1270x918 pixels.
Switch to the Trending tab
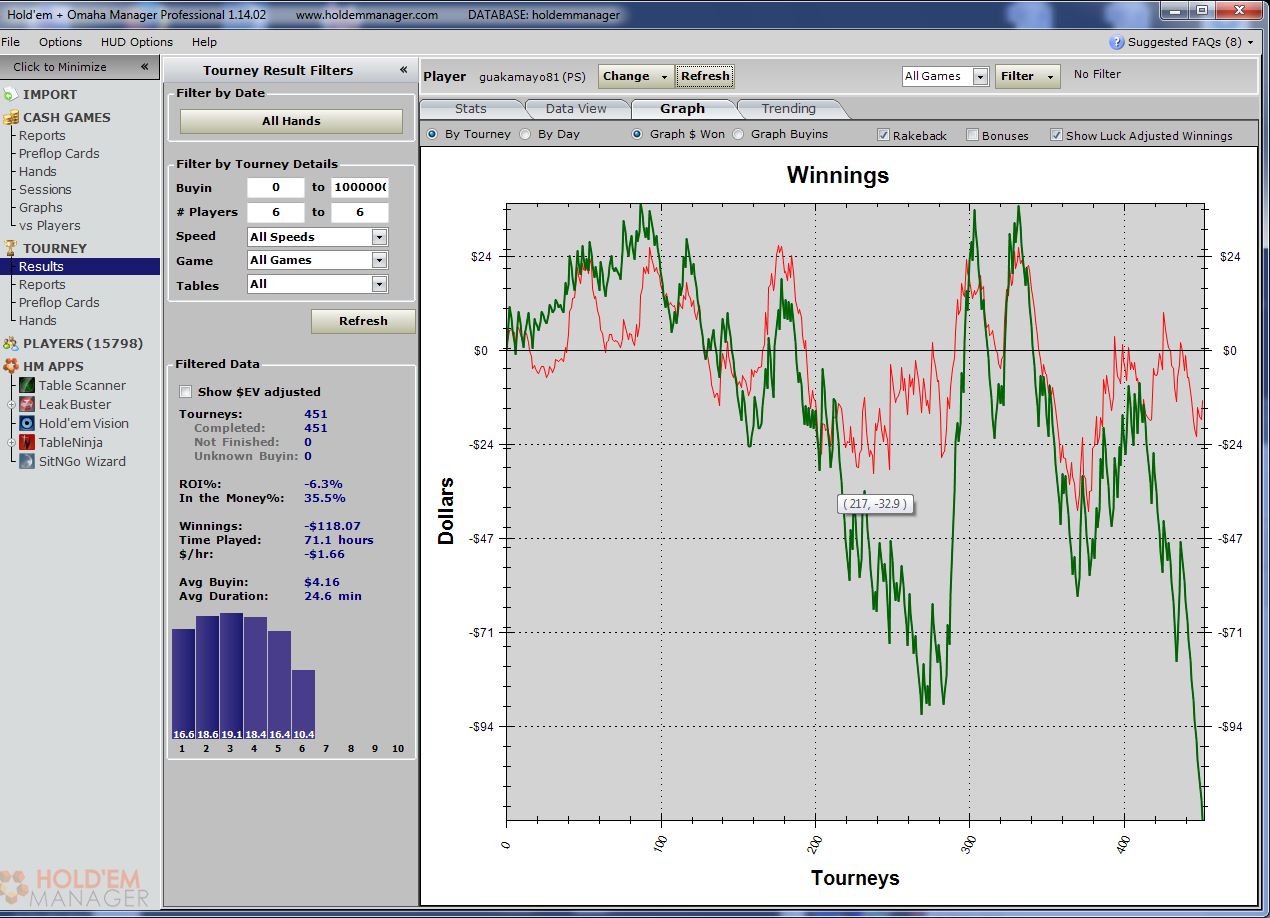(789, 109)
